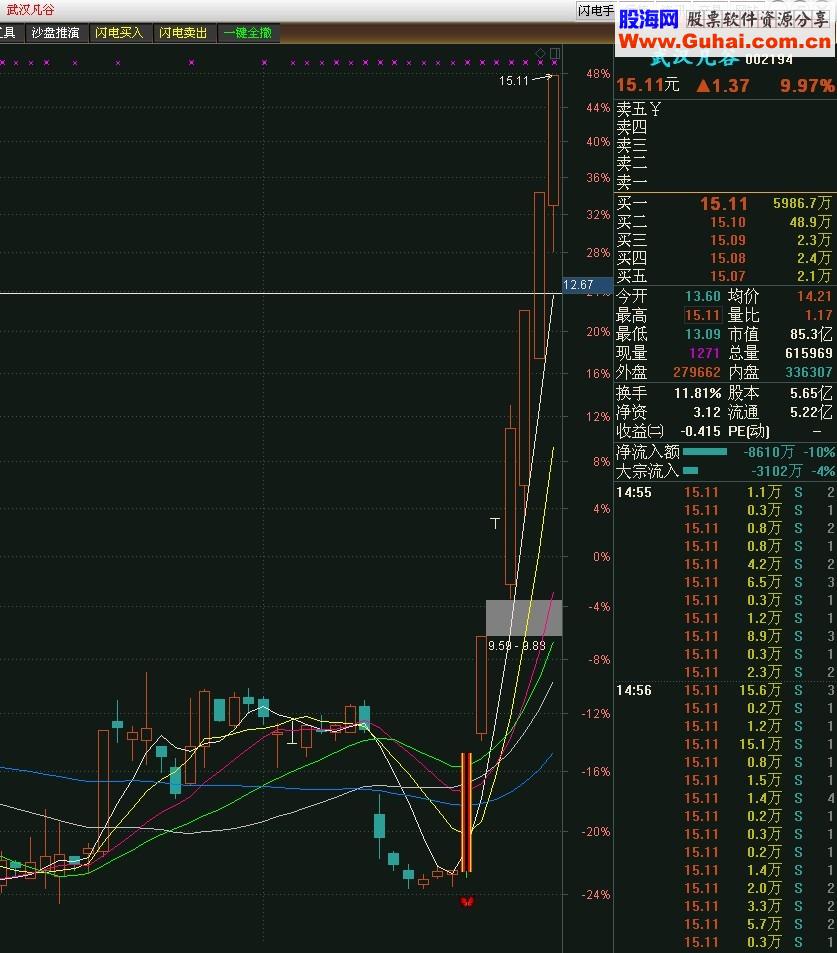Select the 买一 15.11 bid row
The height and width of the screenshot is (953, 837).
(x=725, y=204)
